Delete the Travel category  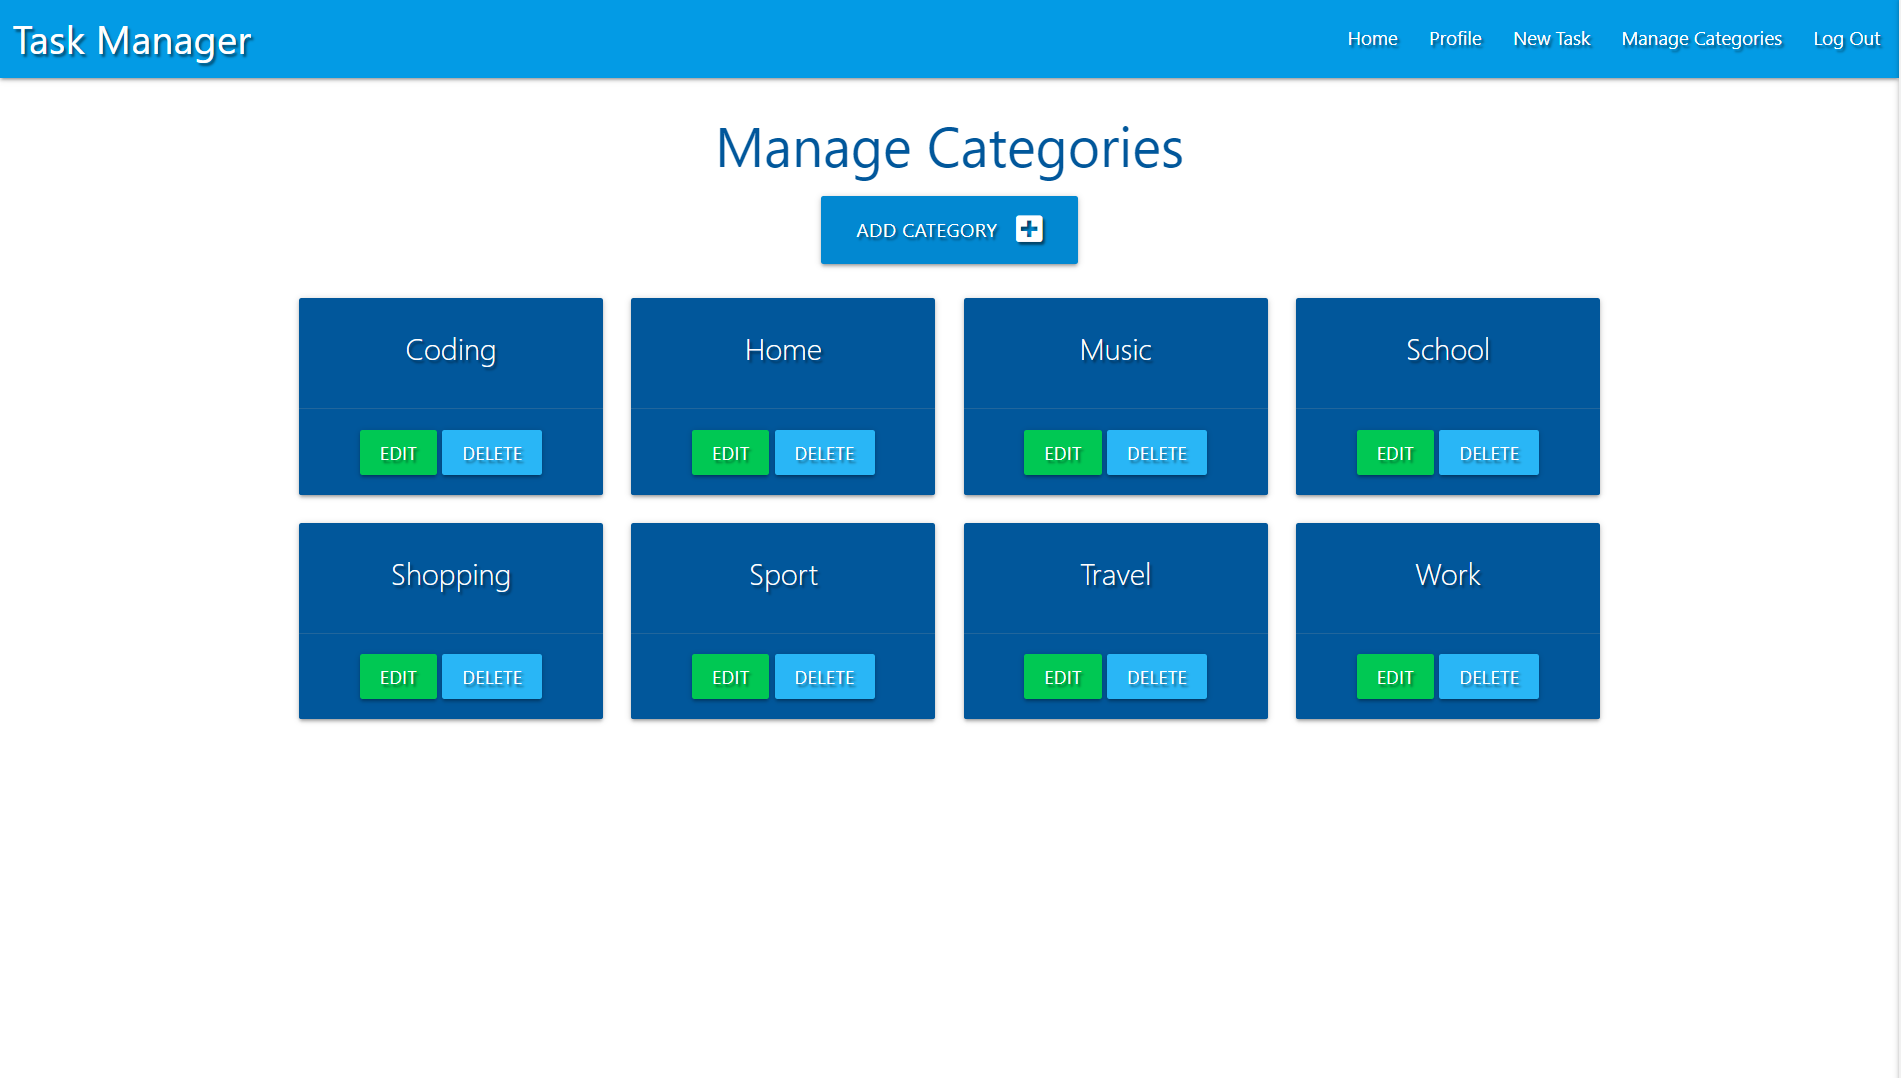[x=1157, y=677]
